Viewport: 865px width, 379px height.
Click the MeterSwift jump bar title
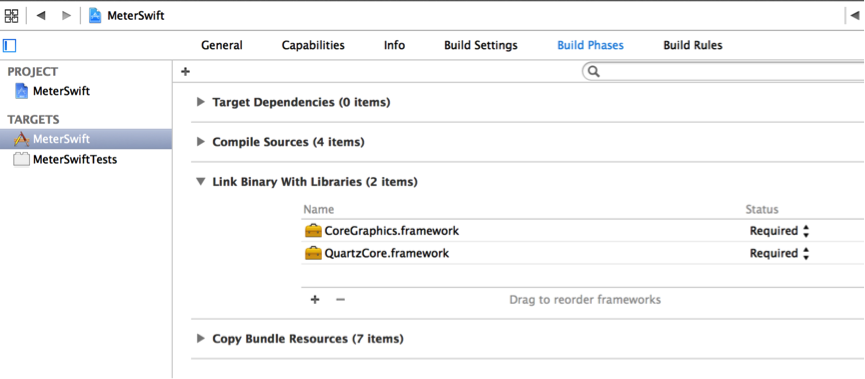click(136, 15)
